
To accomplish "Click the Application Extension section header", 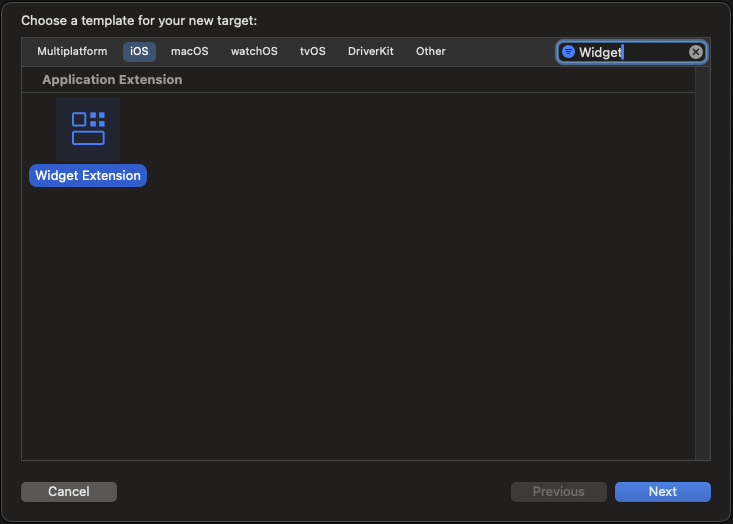I will pyautogui.click(x=112, y=80).
